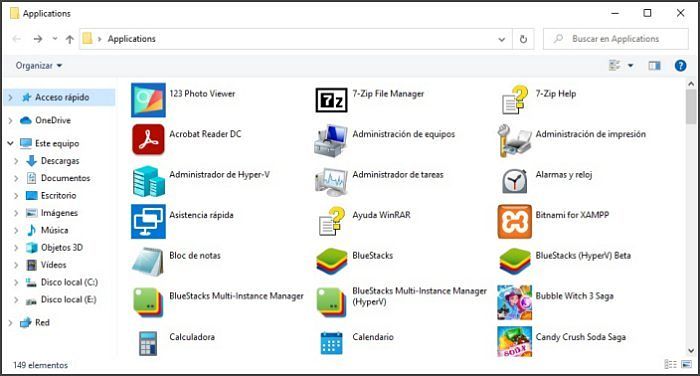
Task: Expand the Acceso rápido tree node
Action: tap(10, 97)
